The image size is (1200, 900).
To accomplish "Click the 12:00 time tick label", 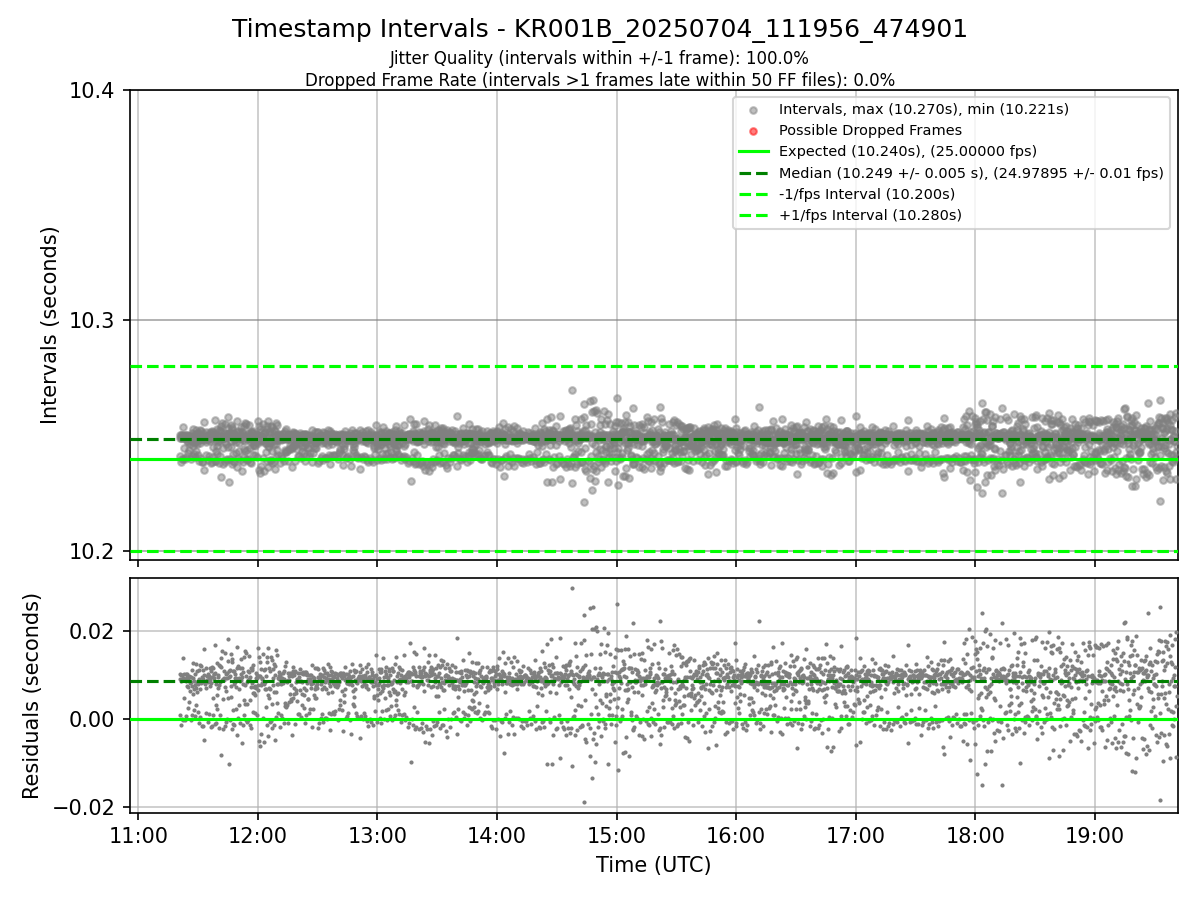I will (x=258, y=834).
